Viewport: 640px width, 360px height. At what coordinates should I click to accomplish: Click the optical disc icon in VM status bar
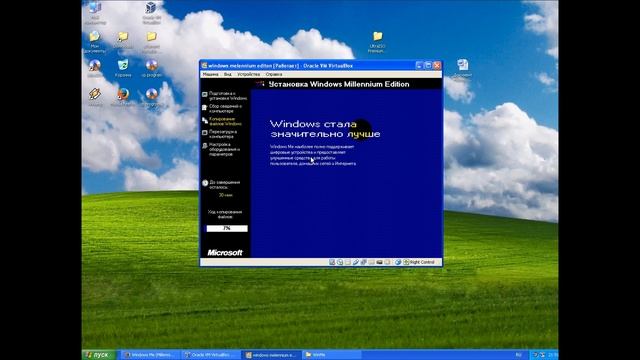pos(340,262)
